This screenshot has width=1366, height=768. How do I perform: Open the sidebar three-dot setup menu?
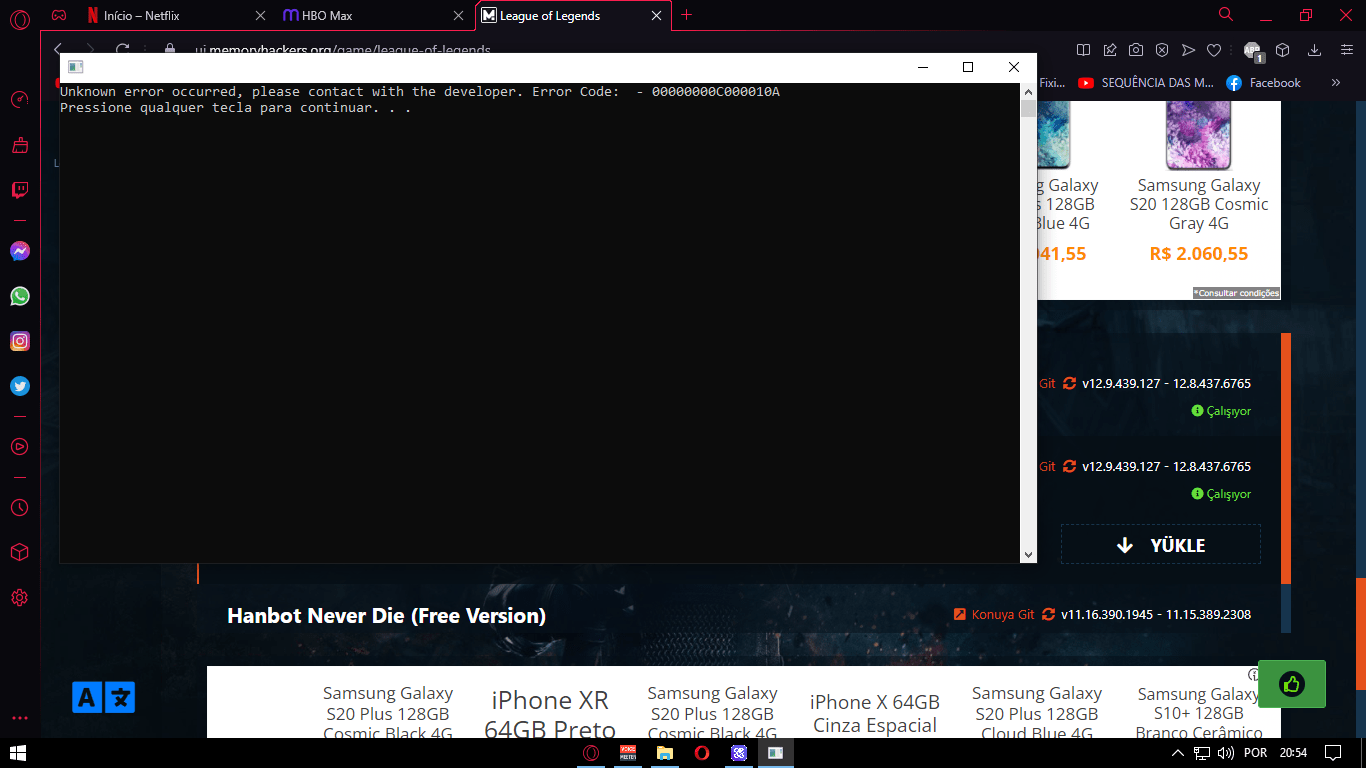(20, 718)
